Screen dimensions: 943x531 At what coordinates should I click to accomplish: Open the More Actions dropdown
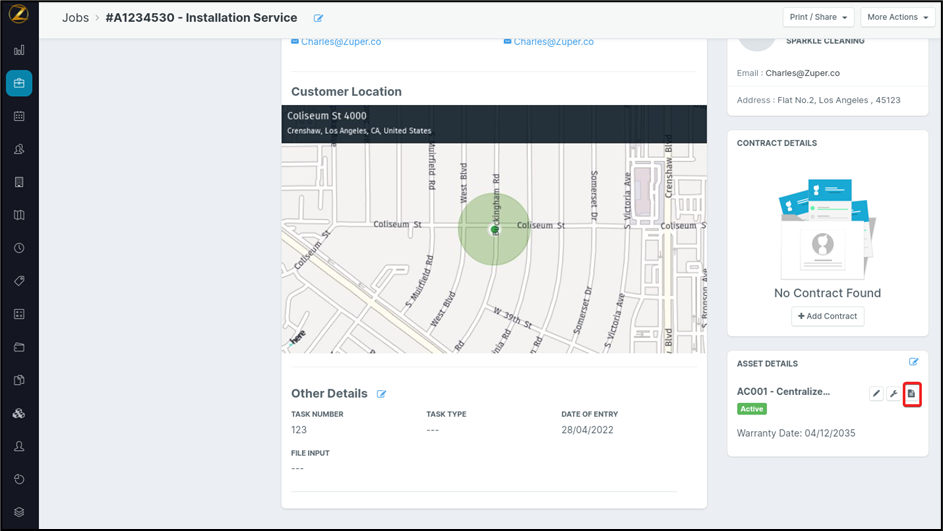(x=897, y=18)
